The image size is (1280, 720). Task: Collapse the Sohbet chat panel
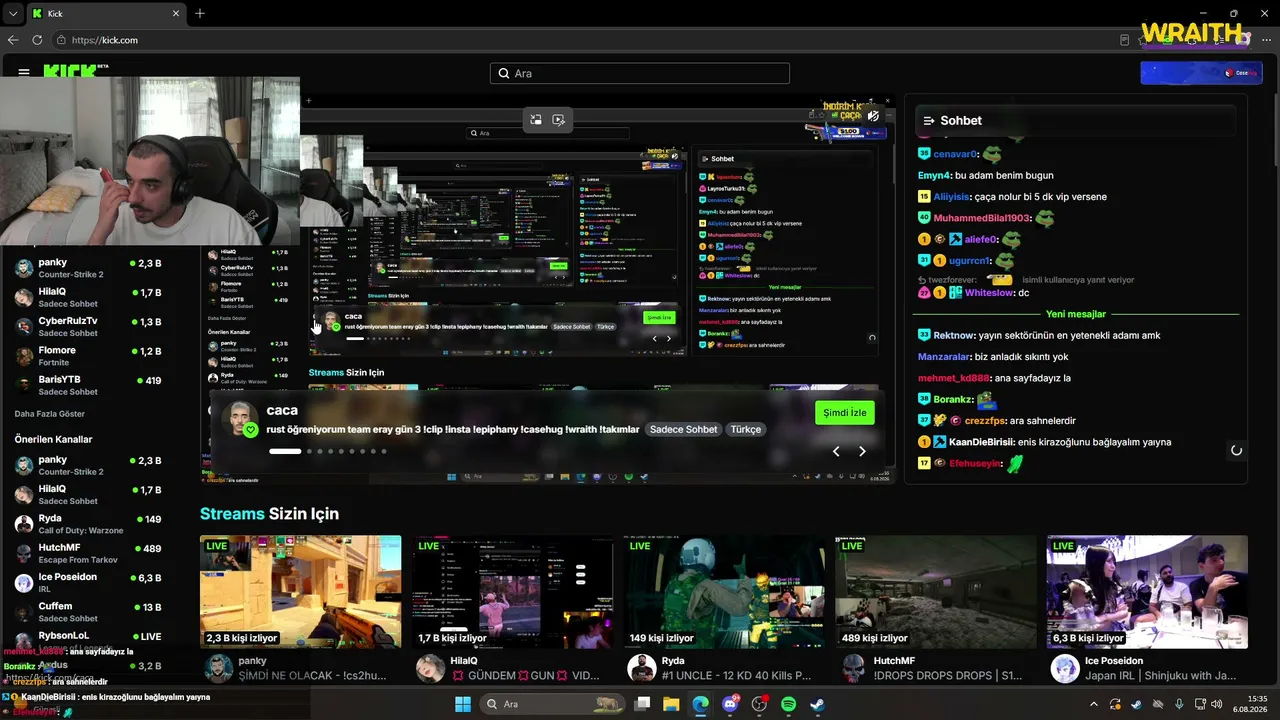click(929, 120)
